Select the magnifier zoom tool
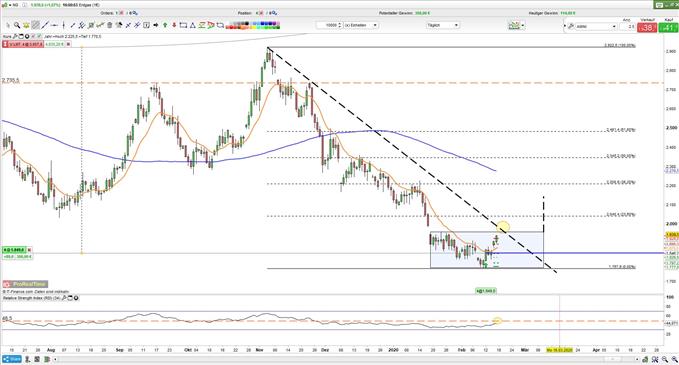This screenshot has width=679, height=365. click(x=17, y=25)
